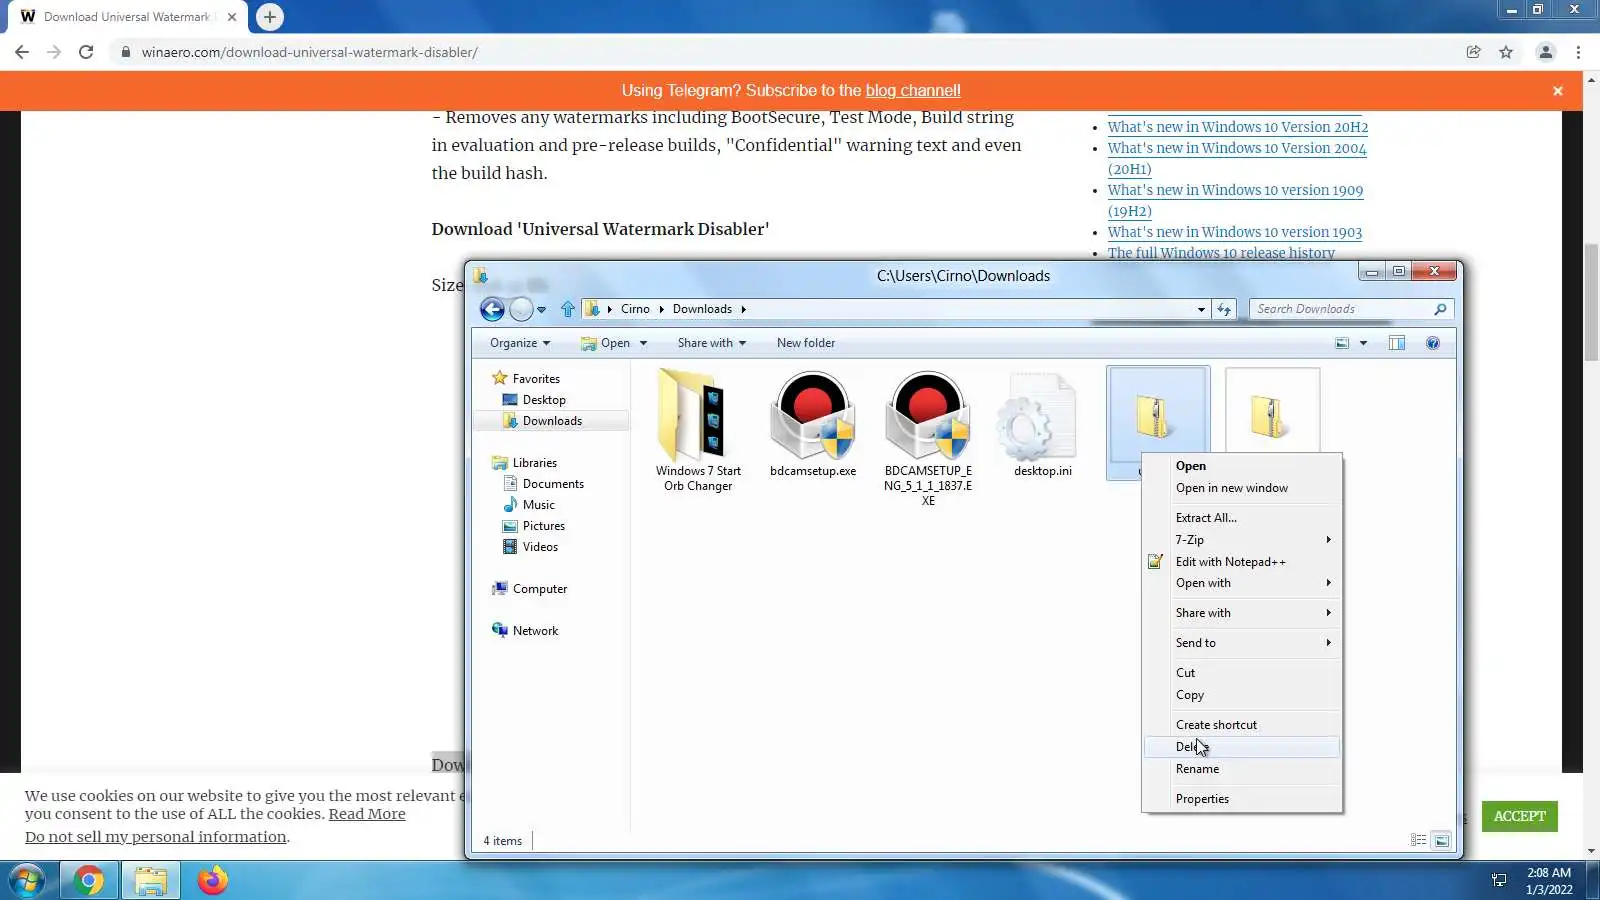1600x900 pixels.
Task: Dismiss the orange Telegram banner
Action: coord(1557,91)
